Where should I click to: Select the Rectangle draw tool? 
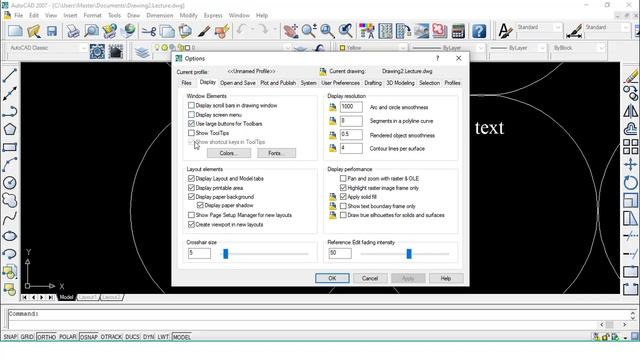click(9, 147)
